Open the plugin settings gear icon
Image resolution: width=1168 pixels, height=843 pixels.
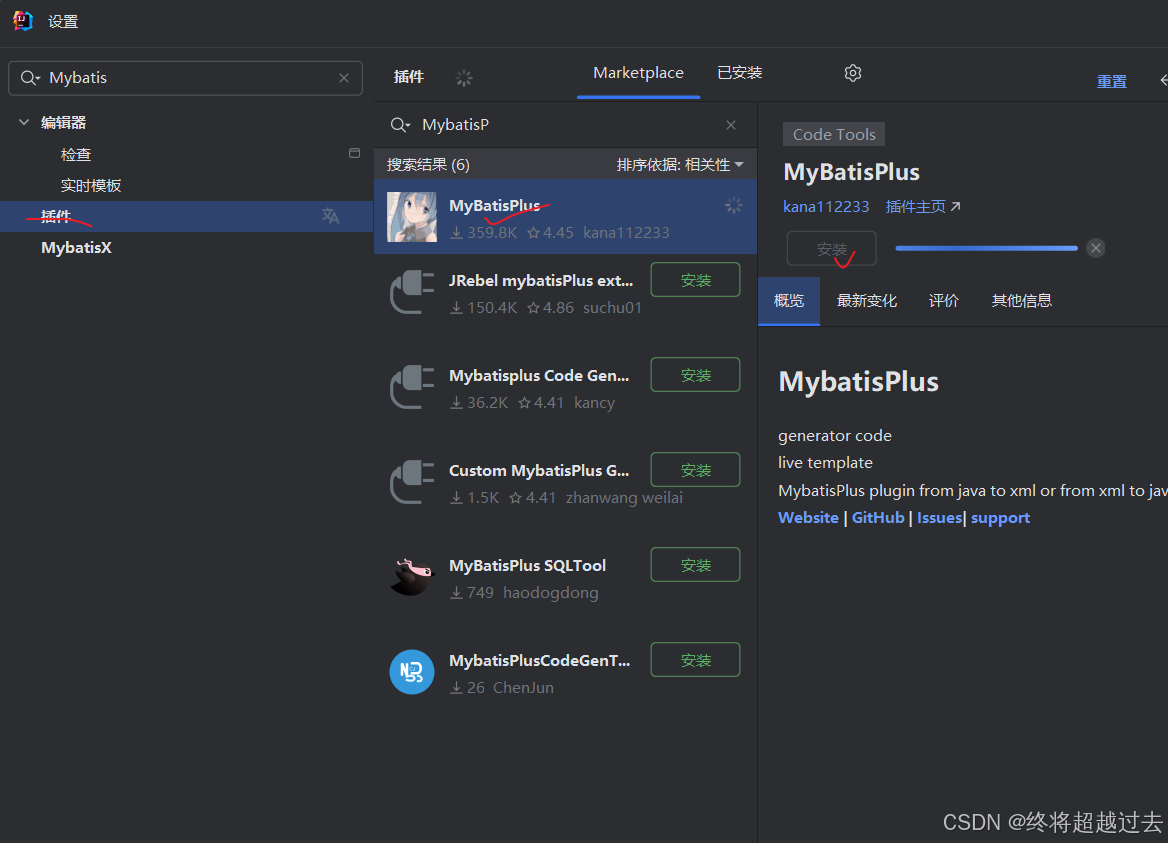[x=853, y=73]
